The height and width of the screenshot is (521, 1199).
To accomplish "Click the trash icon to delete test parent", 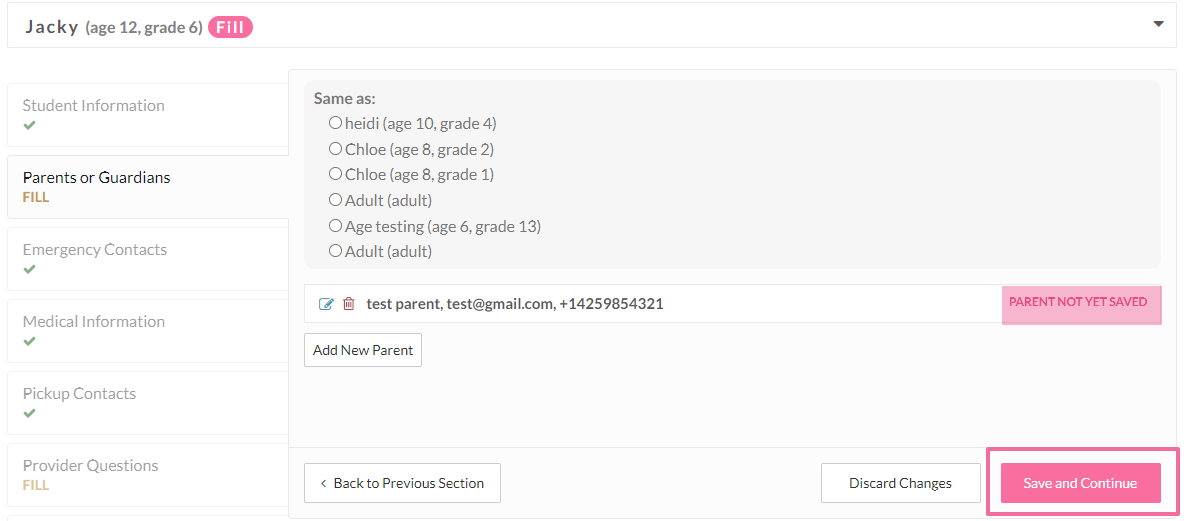I will (x=348, y=304).
